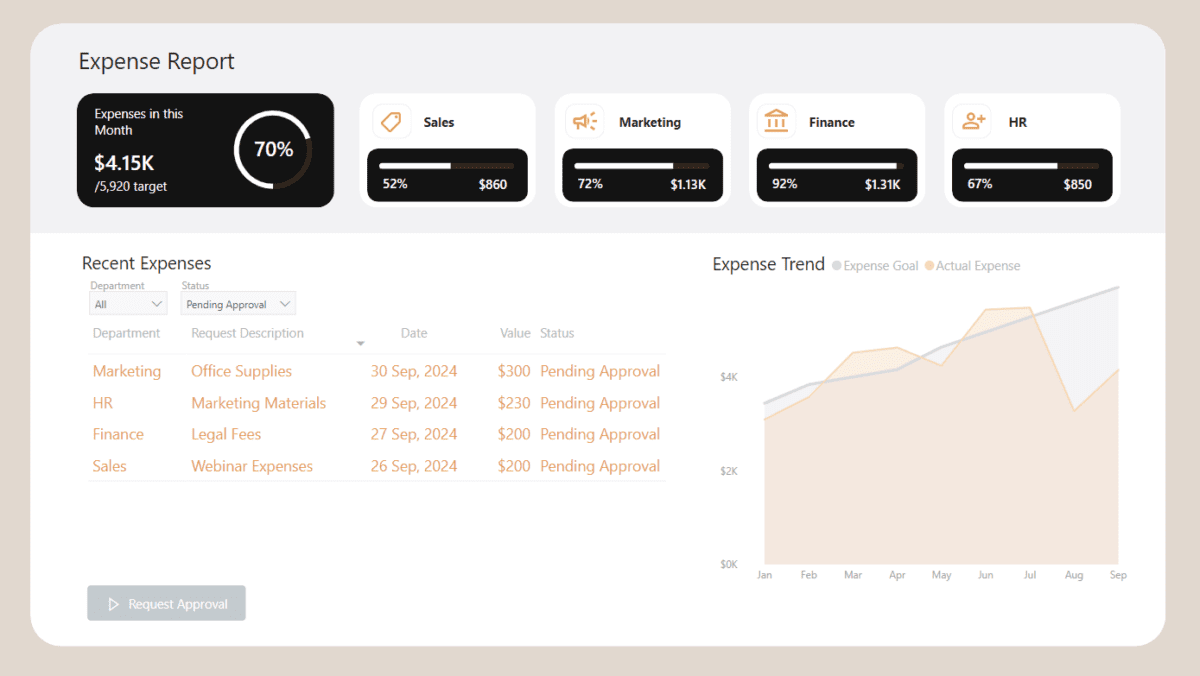
Task: Click the 70% circular progress gauge
Action: [274, 148]
